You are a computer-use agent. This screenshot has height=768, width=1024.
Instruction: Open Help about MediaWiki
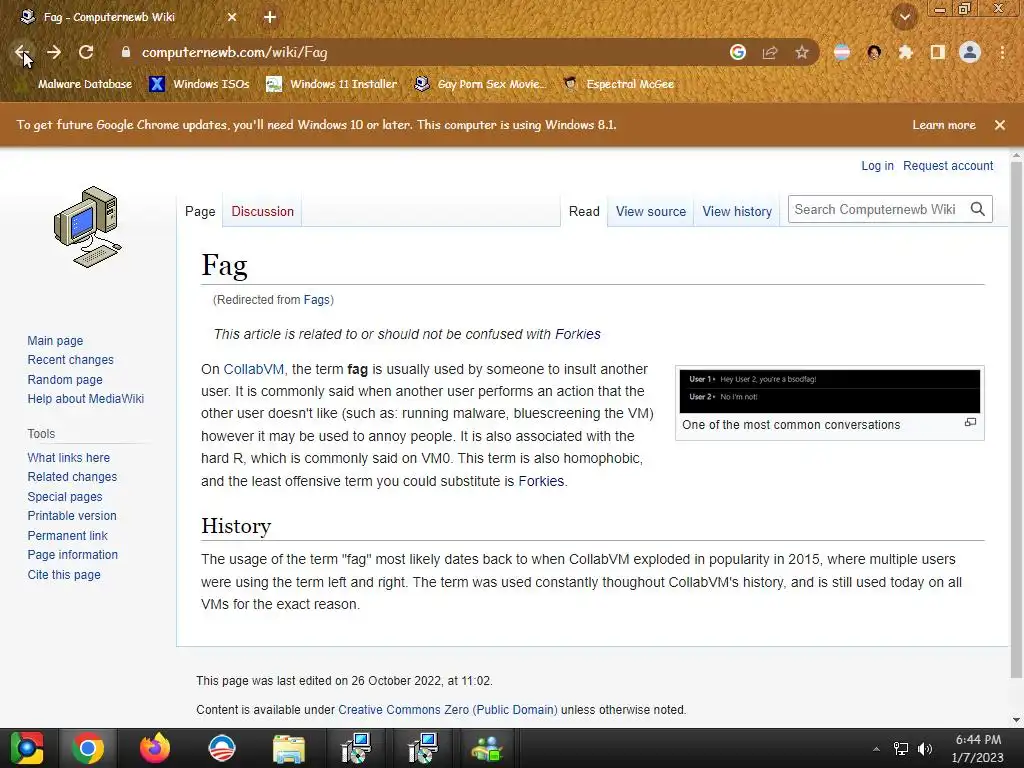[86, 399]
